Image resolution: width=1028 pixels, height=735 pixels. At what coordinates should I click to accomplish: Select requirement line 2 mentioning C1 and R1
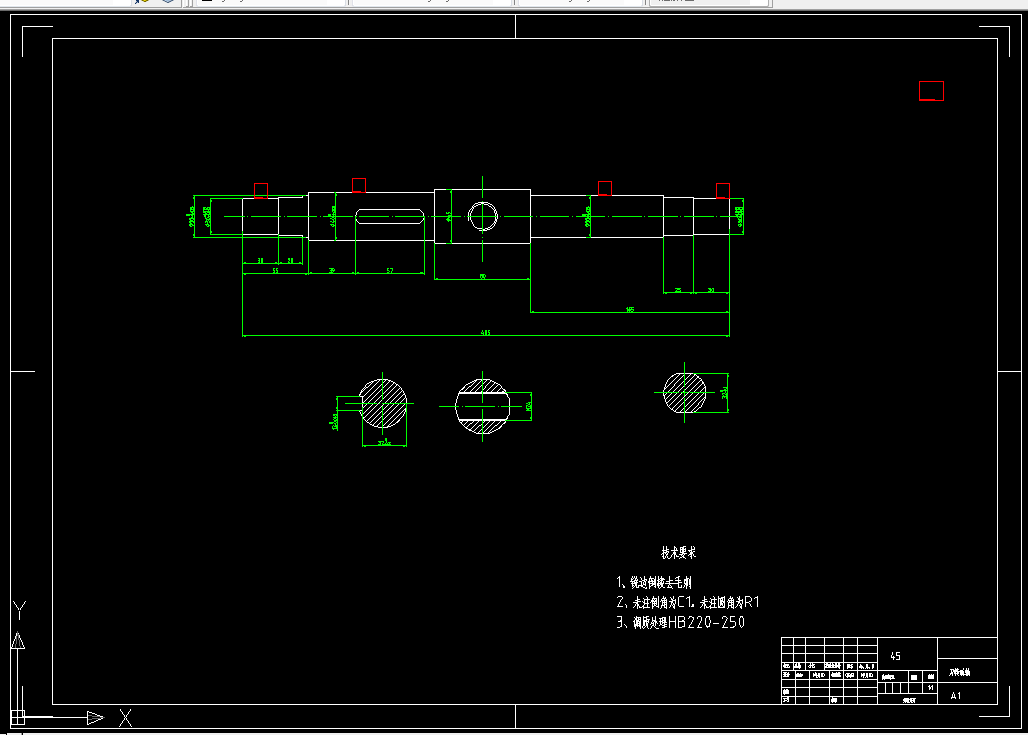tap(688, 602)
